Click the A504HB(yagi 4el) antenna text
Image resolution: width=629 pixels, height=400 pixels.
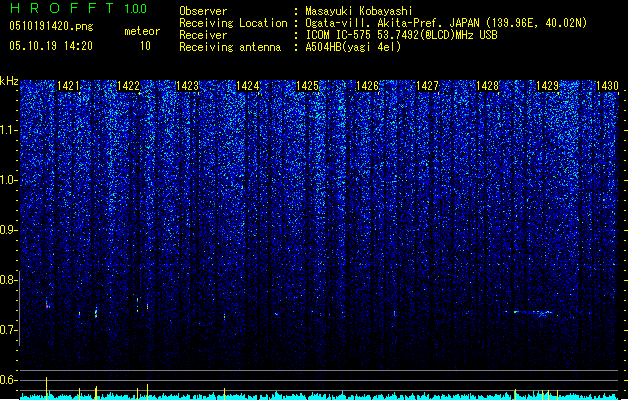point(353,47)
